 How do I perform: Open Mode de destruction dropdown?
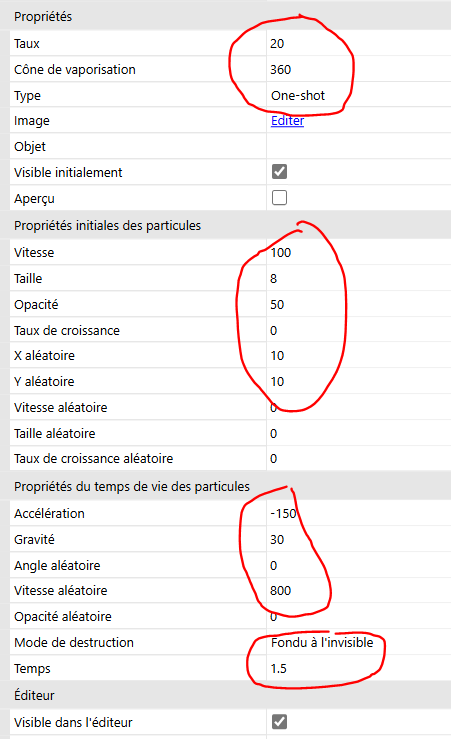tap(359, 642)
